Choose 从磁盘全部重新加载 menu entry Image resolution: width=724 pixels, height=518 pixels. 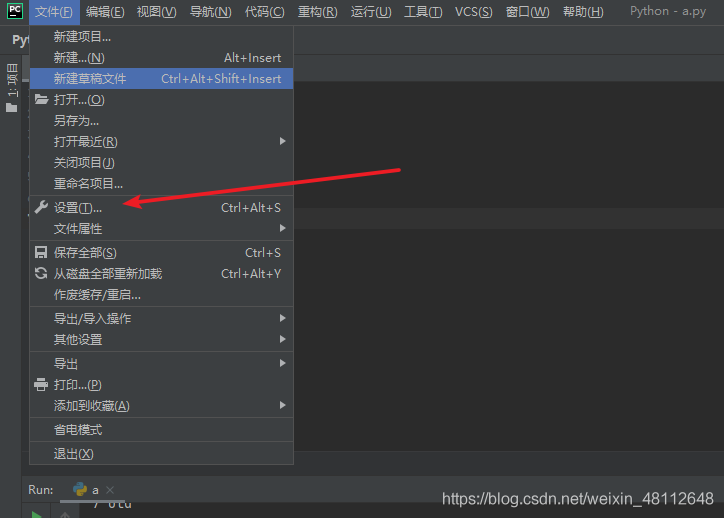click(x=162, y=273)
